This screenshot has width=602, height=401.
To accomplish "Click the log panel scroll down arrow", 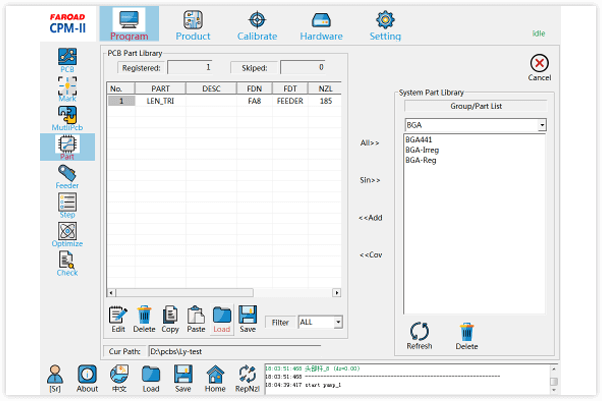I will pos(554,390).
